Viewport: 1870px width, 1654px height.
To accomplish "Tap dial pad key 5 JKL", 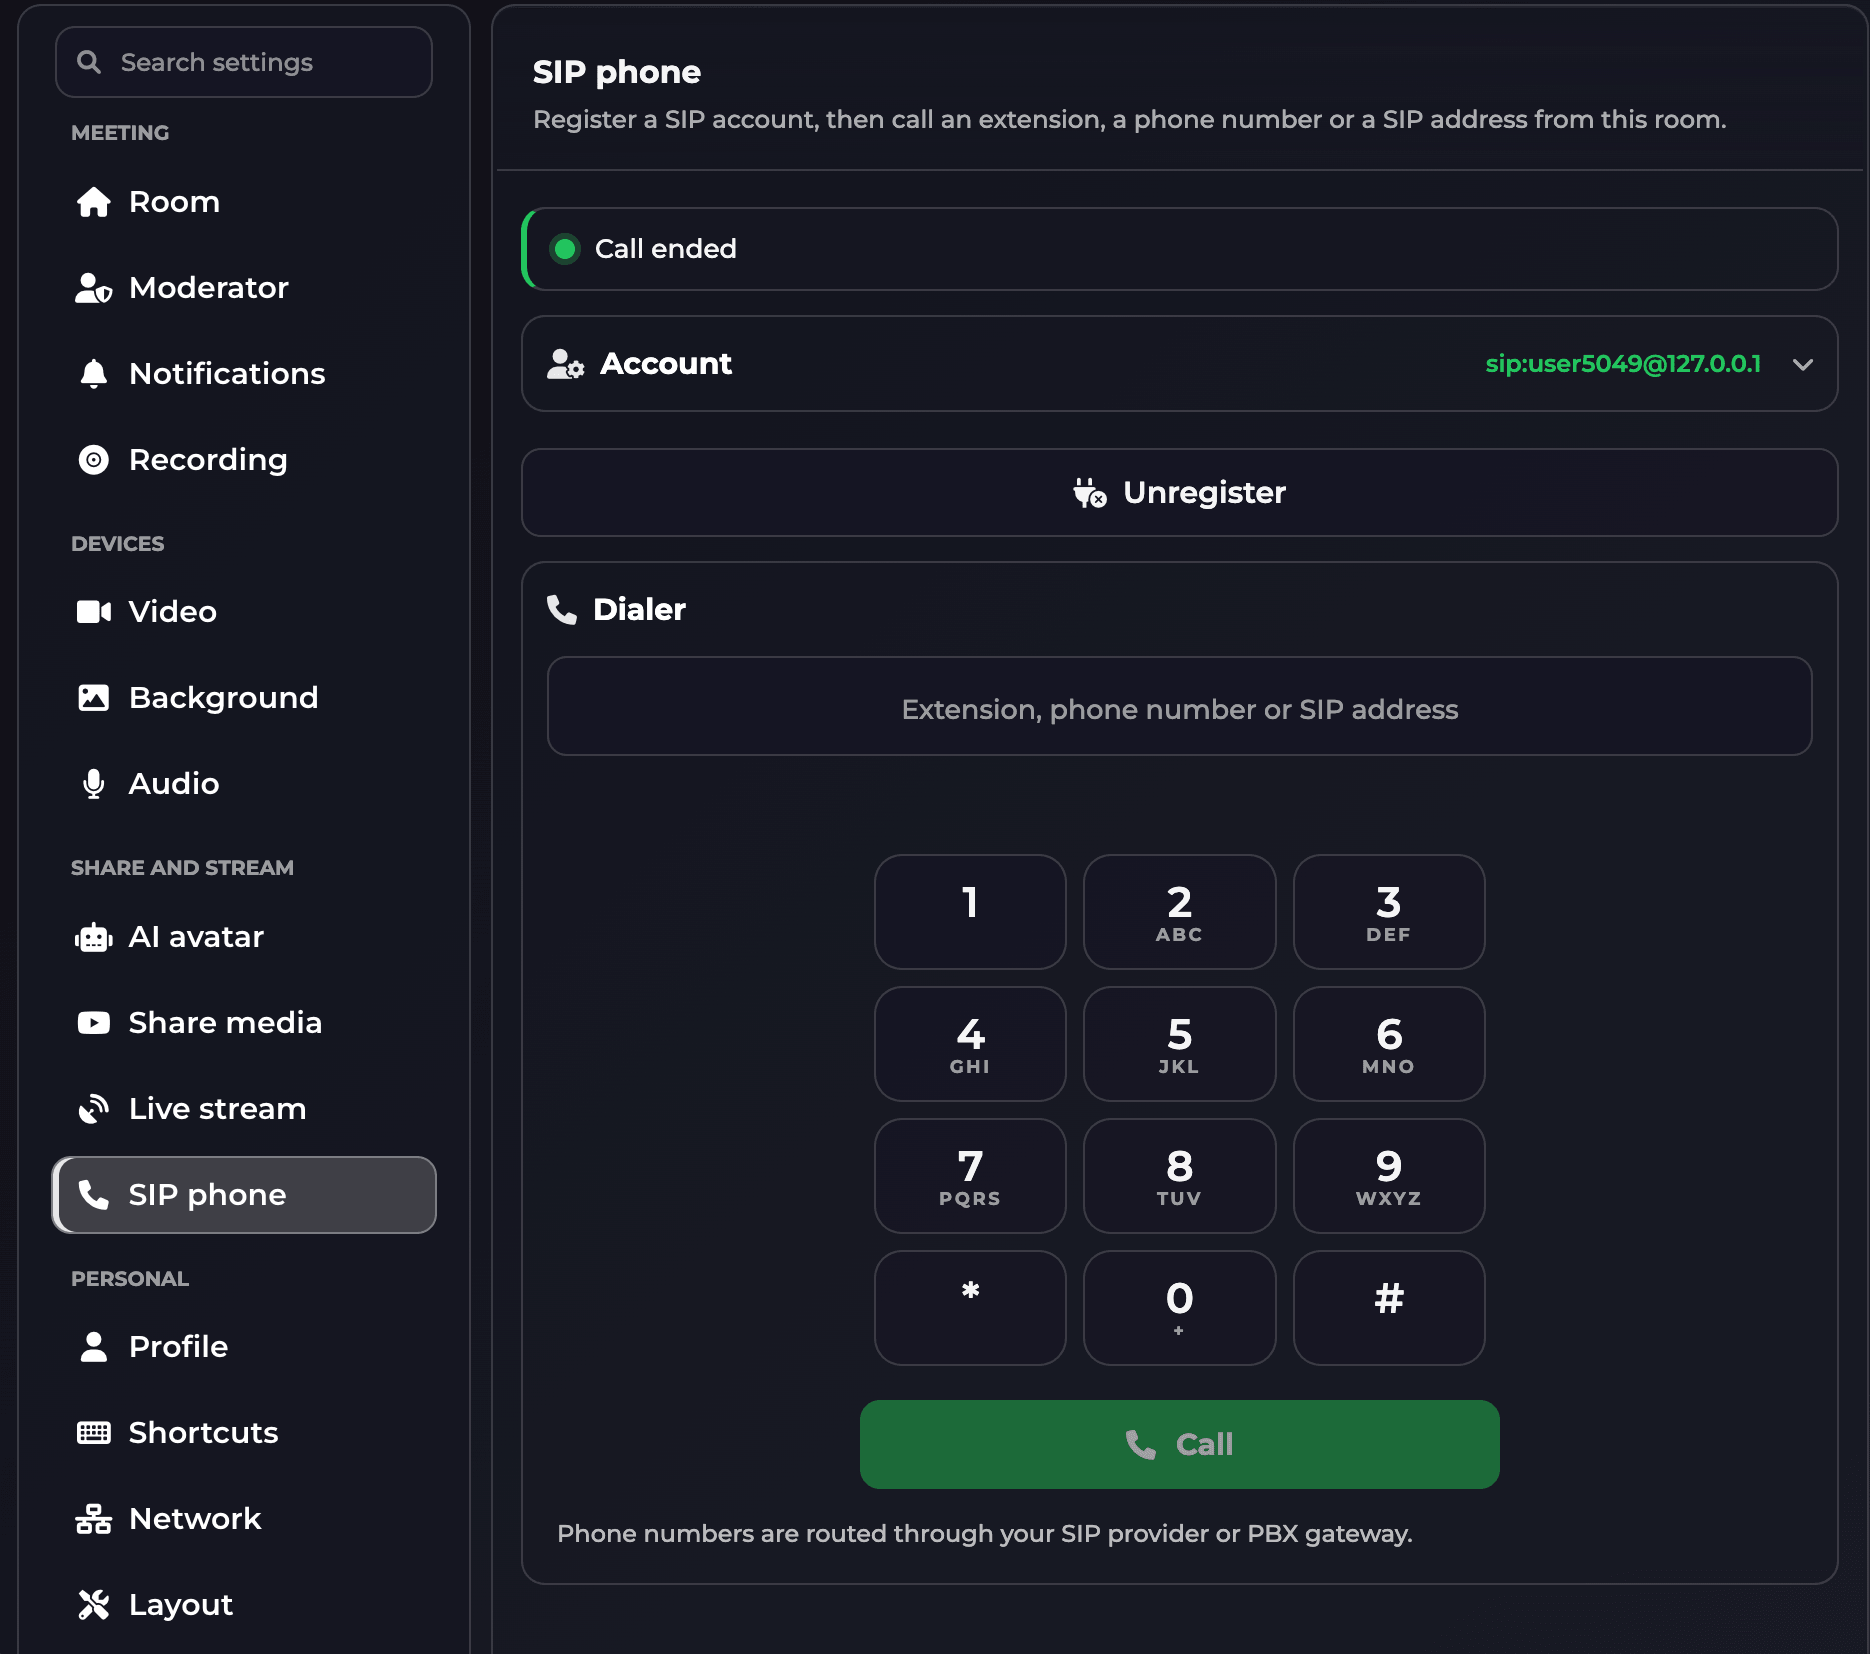I will point(1180,1044).
